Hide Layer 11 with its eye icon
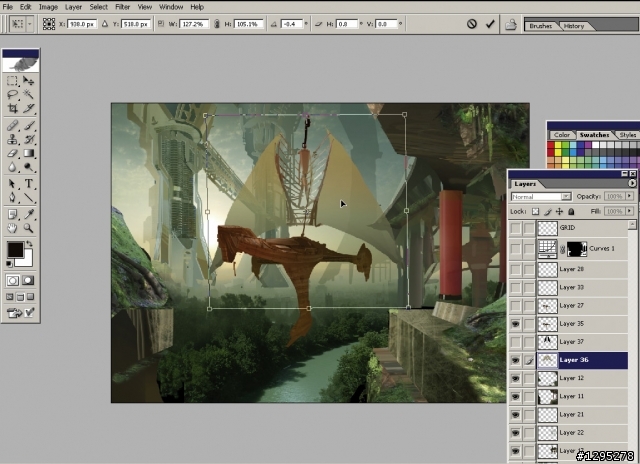This screenshot has width=640, height=464. (516, 397)
